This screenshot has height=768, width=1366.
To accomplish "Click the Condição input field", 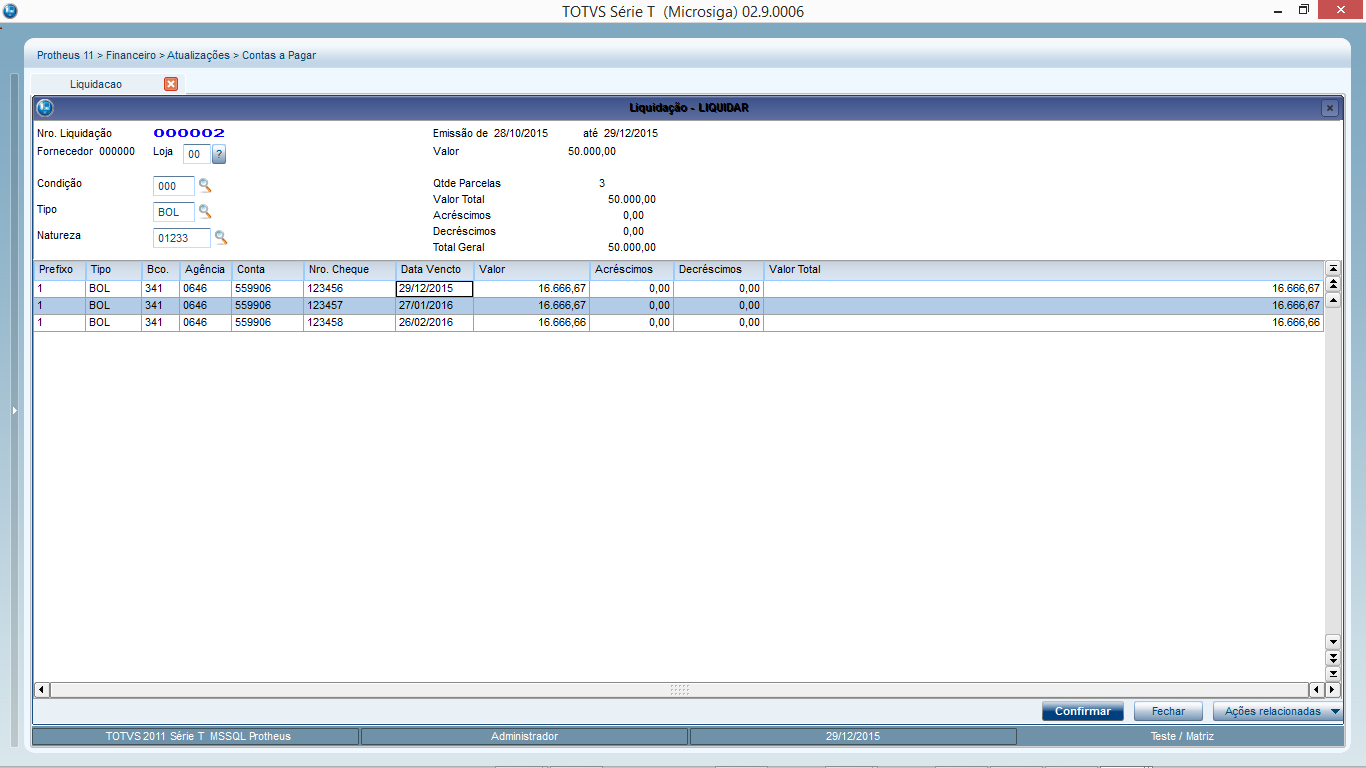I will pyautogui.click(x=174, y=186).
